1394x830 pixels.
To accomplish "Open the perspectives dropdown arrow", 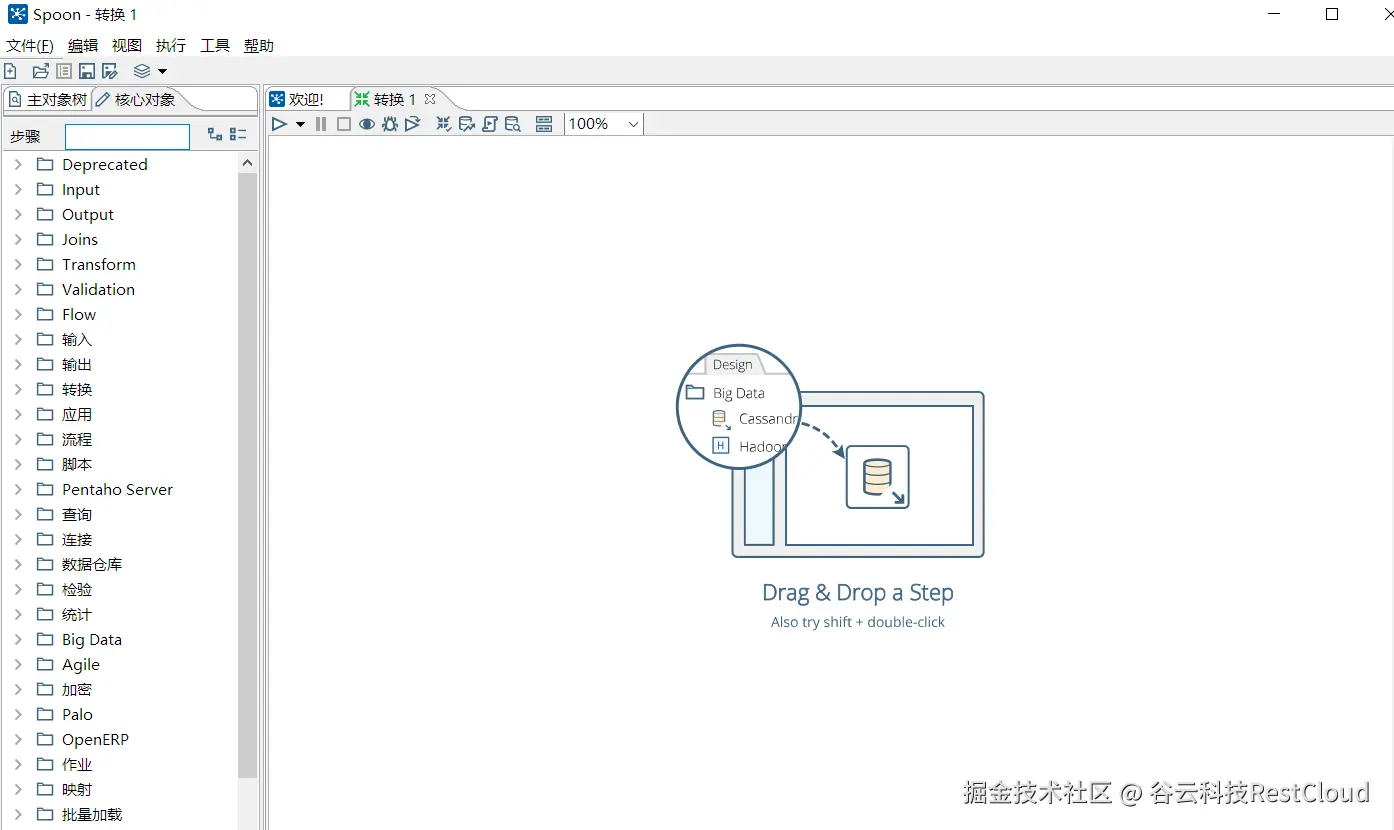I will point(162,71).
